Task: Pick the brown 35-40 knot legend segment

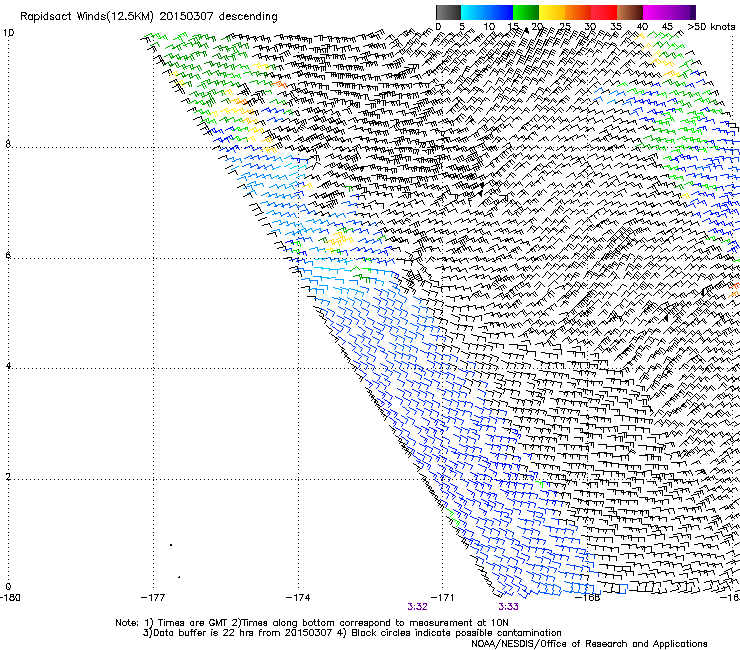Action: pos(630,12)
